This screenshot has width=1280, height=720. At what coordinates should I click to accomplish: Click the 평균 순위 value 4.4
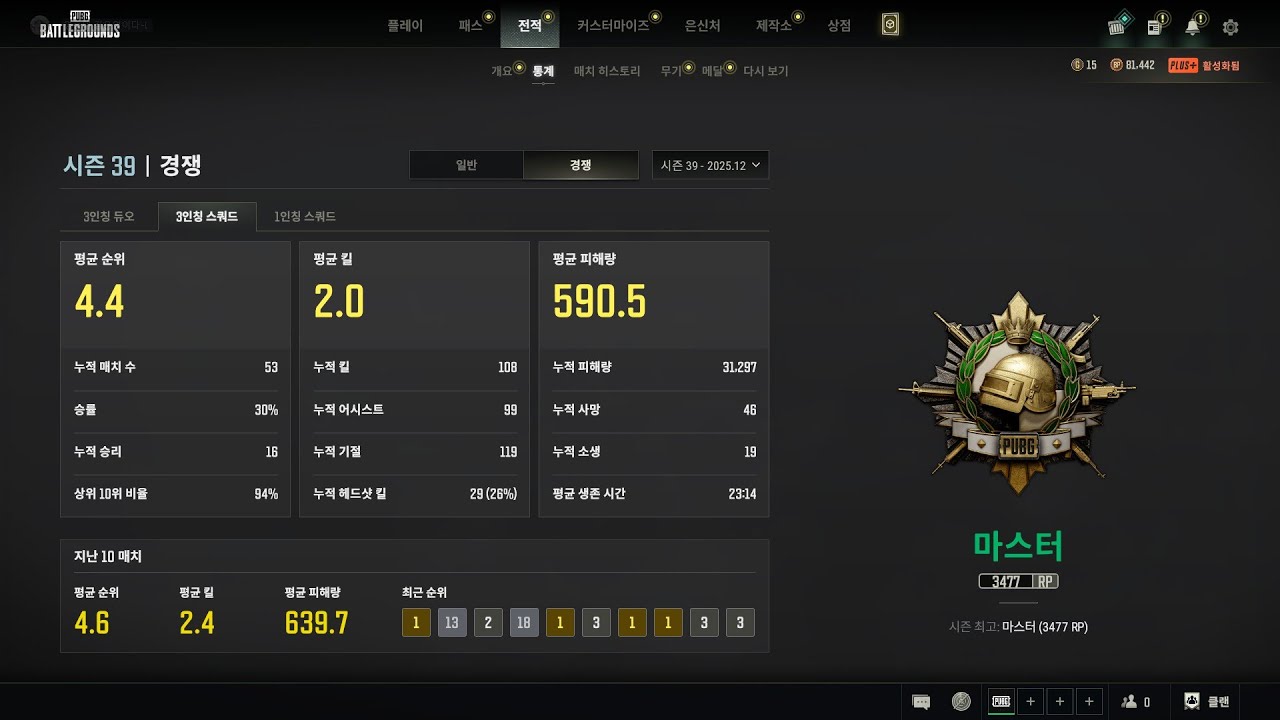(x=99, y=301)
